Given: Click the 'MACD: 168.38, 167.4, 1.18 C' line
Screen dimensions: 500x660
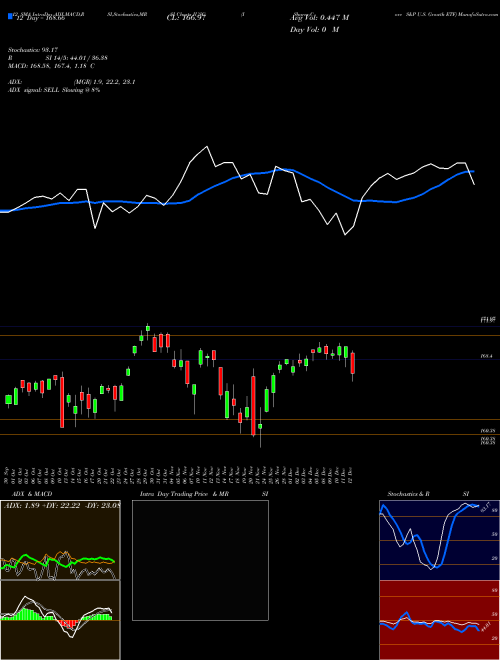Looking at the screenshot, I should (51, 66).
